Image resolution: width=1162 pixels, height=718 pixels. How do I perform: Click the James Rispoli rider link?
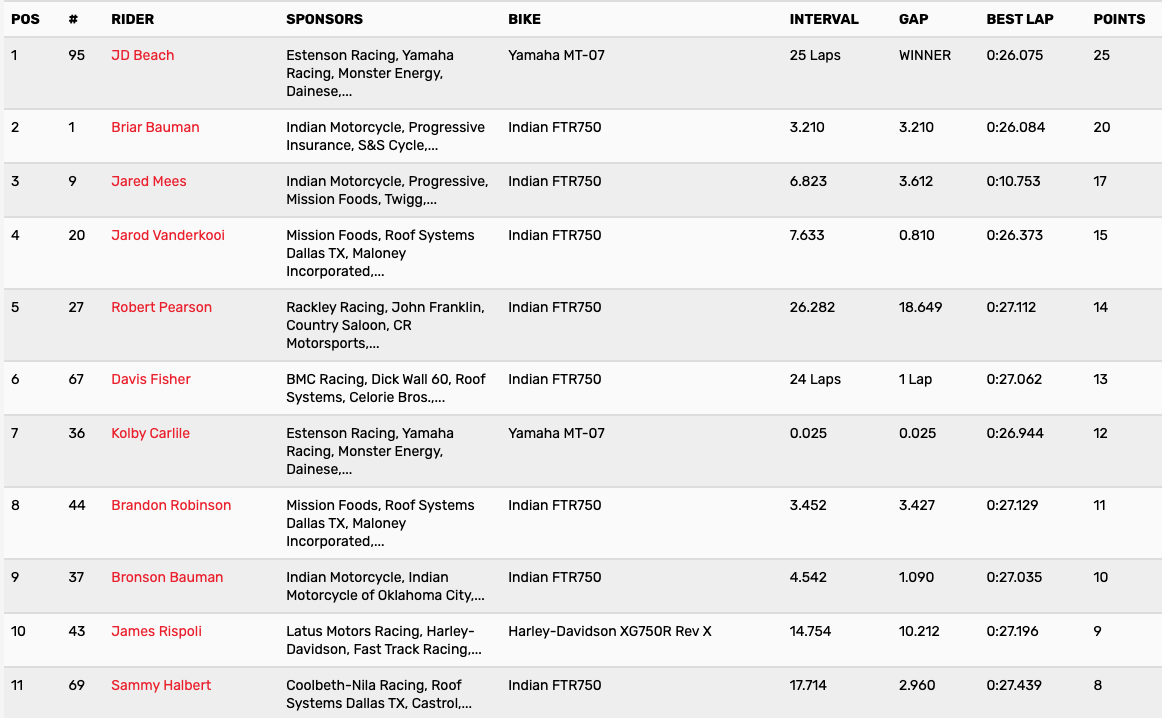(156, 631)
